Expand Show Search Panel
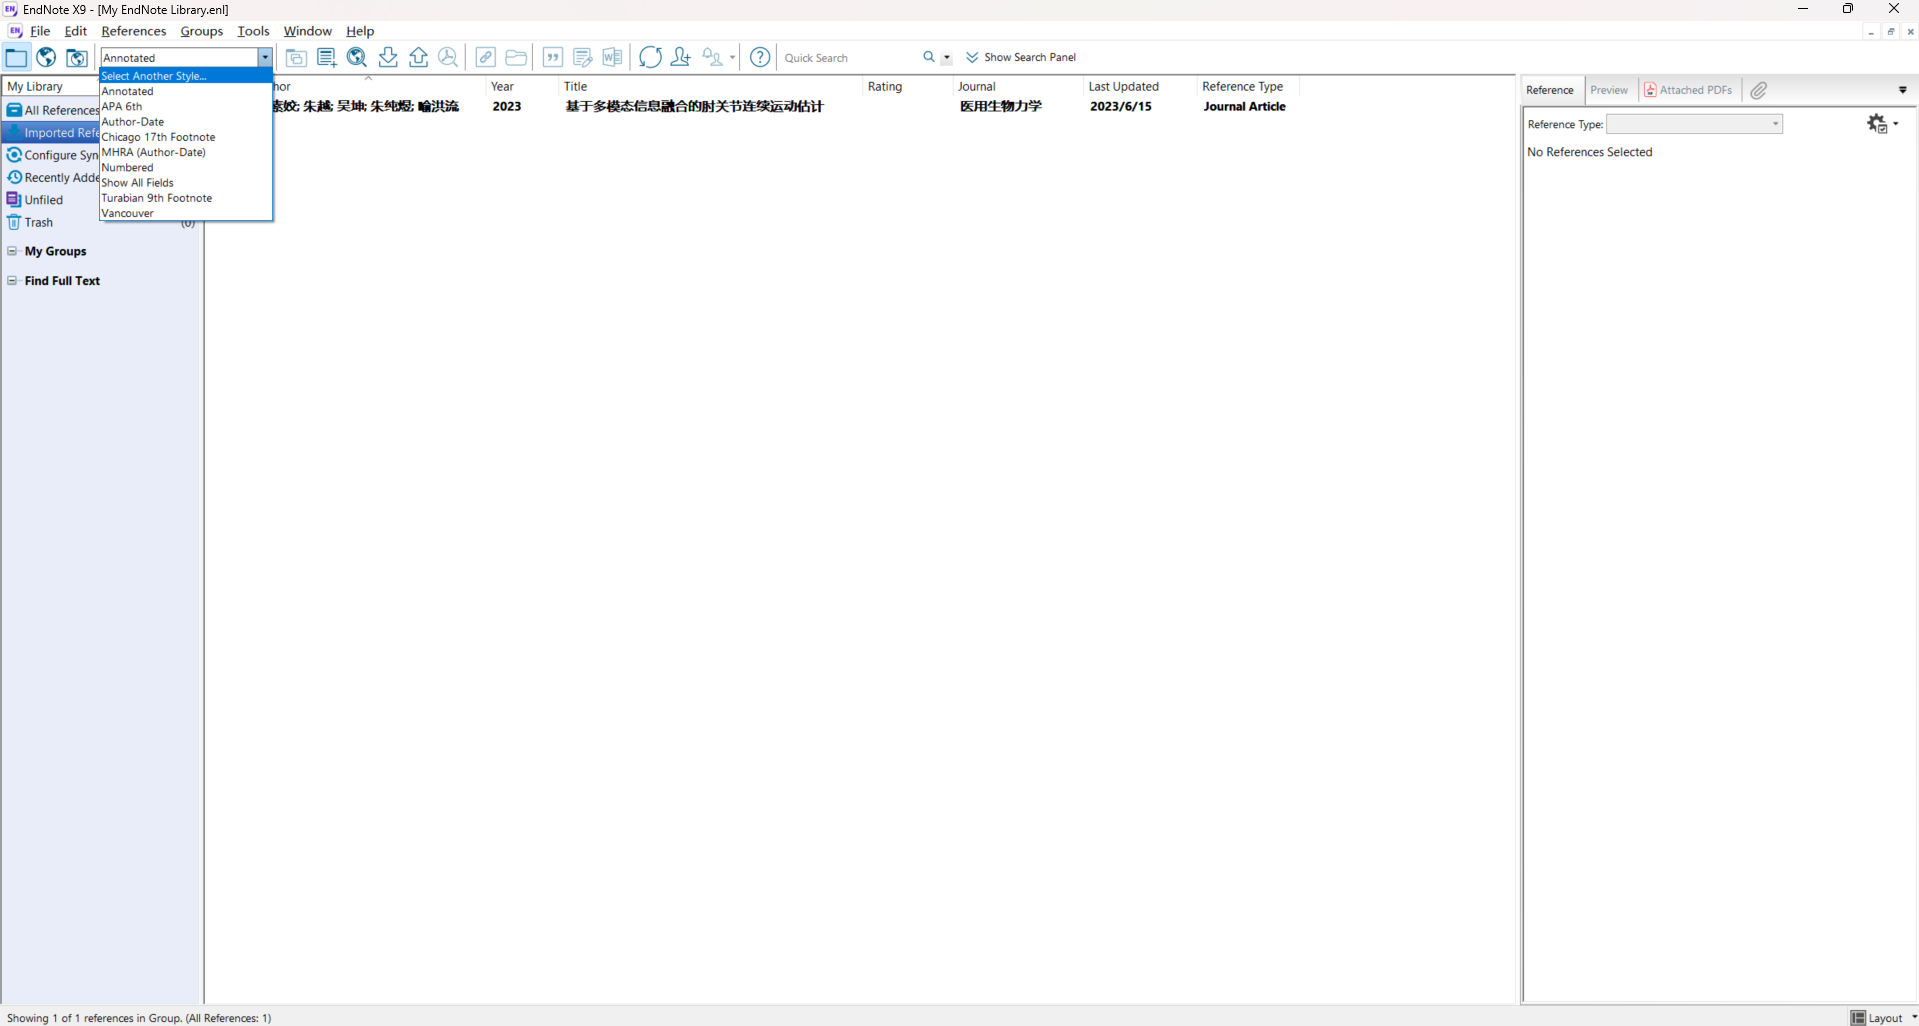 tap(1021, 58)
